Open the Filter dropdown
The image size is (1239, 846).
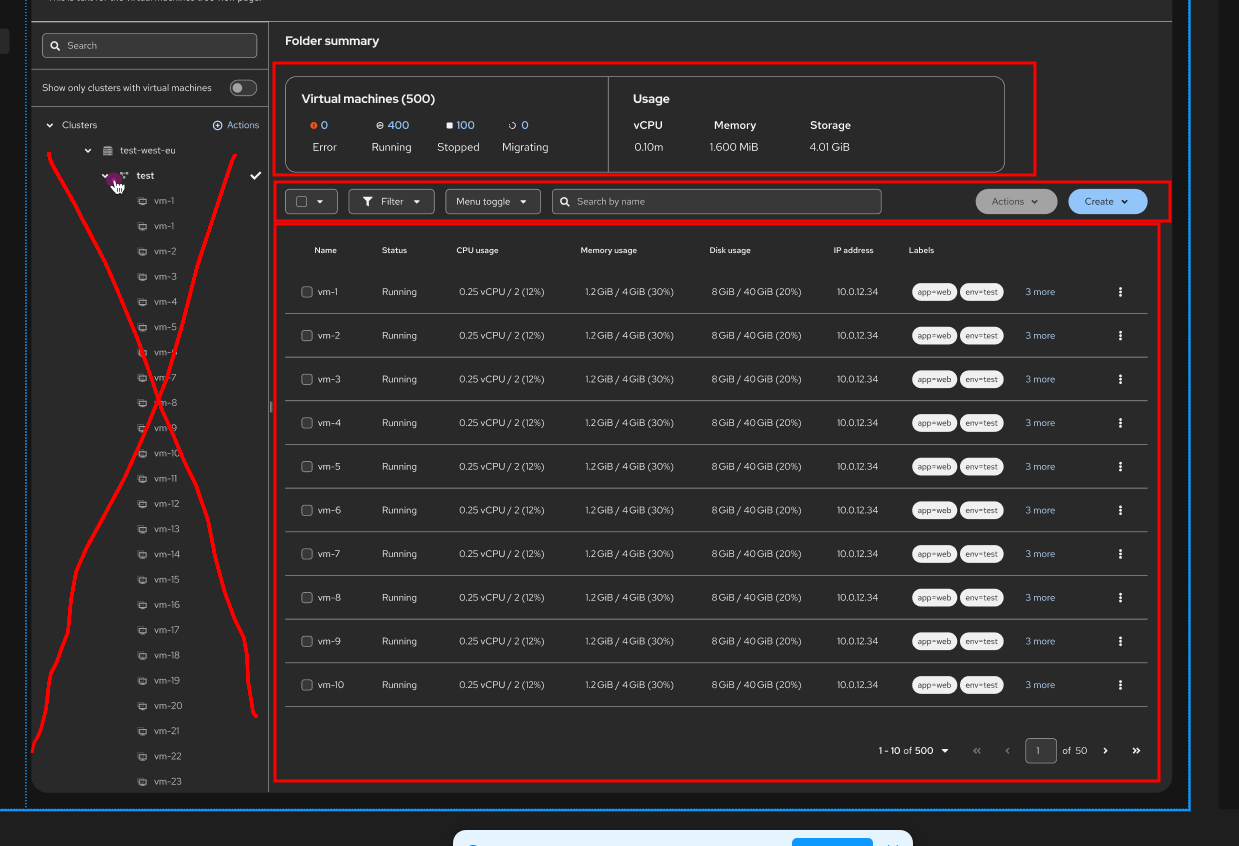click(x=392, y=202)
